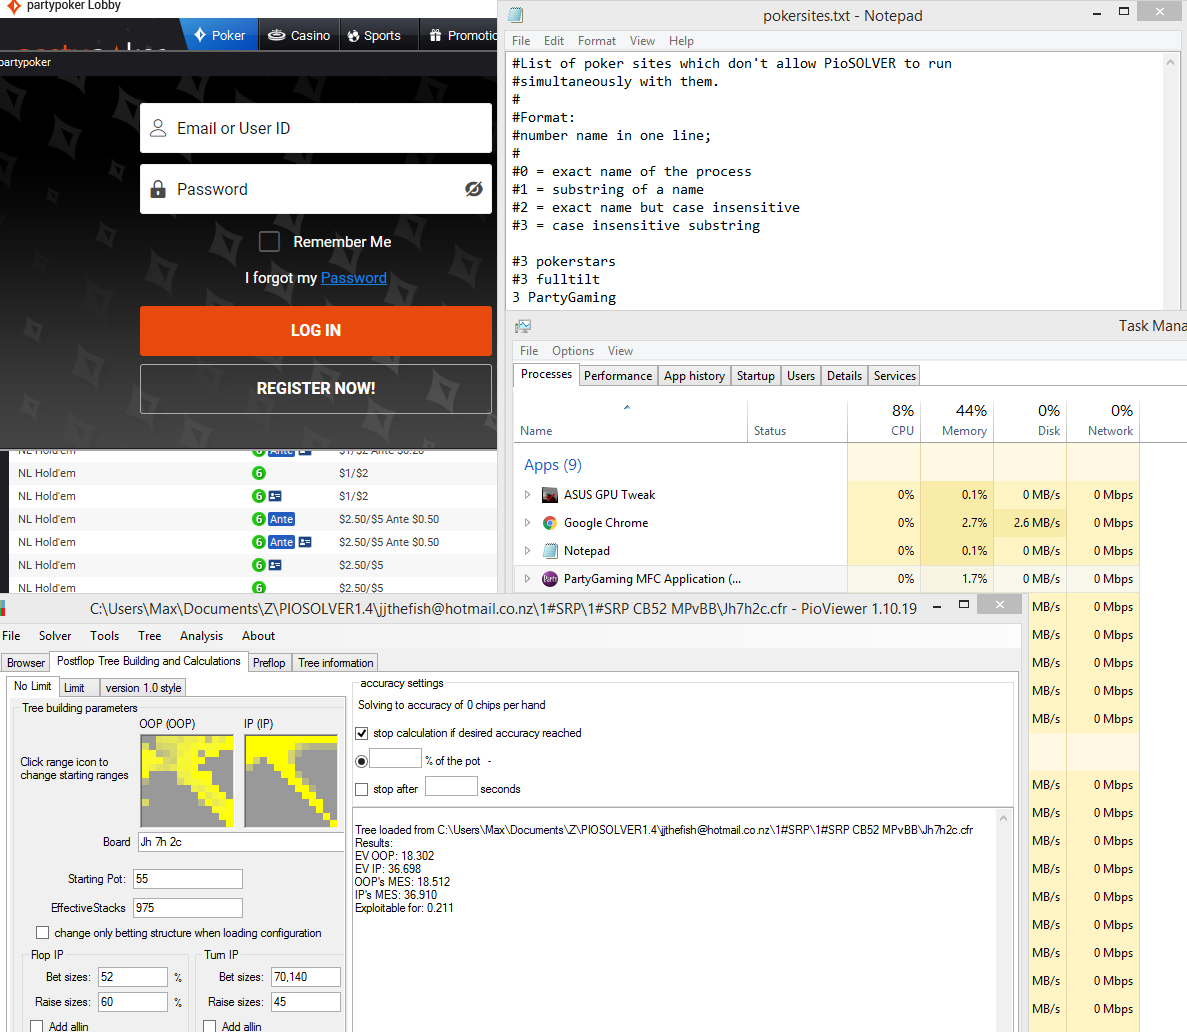Click scroll up arrow in Notepad
This screenshot has width=1187, height=1032.
pyautogui.click(x=1170, y=62)
